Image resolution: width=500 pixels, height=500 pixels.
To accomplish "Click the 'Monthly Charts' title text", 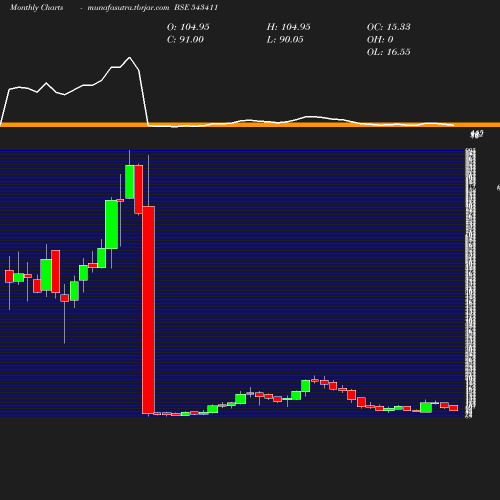I will pyautogui.click(x=36, y=8).
